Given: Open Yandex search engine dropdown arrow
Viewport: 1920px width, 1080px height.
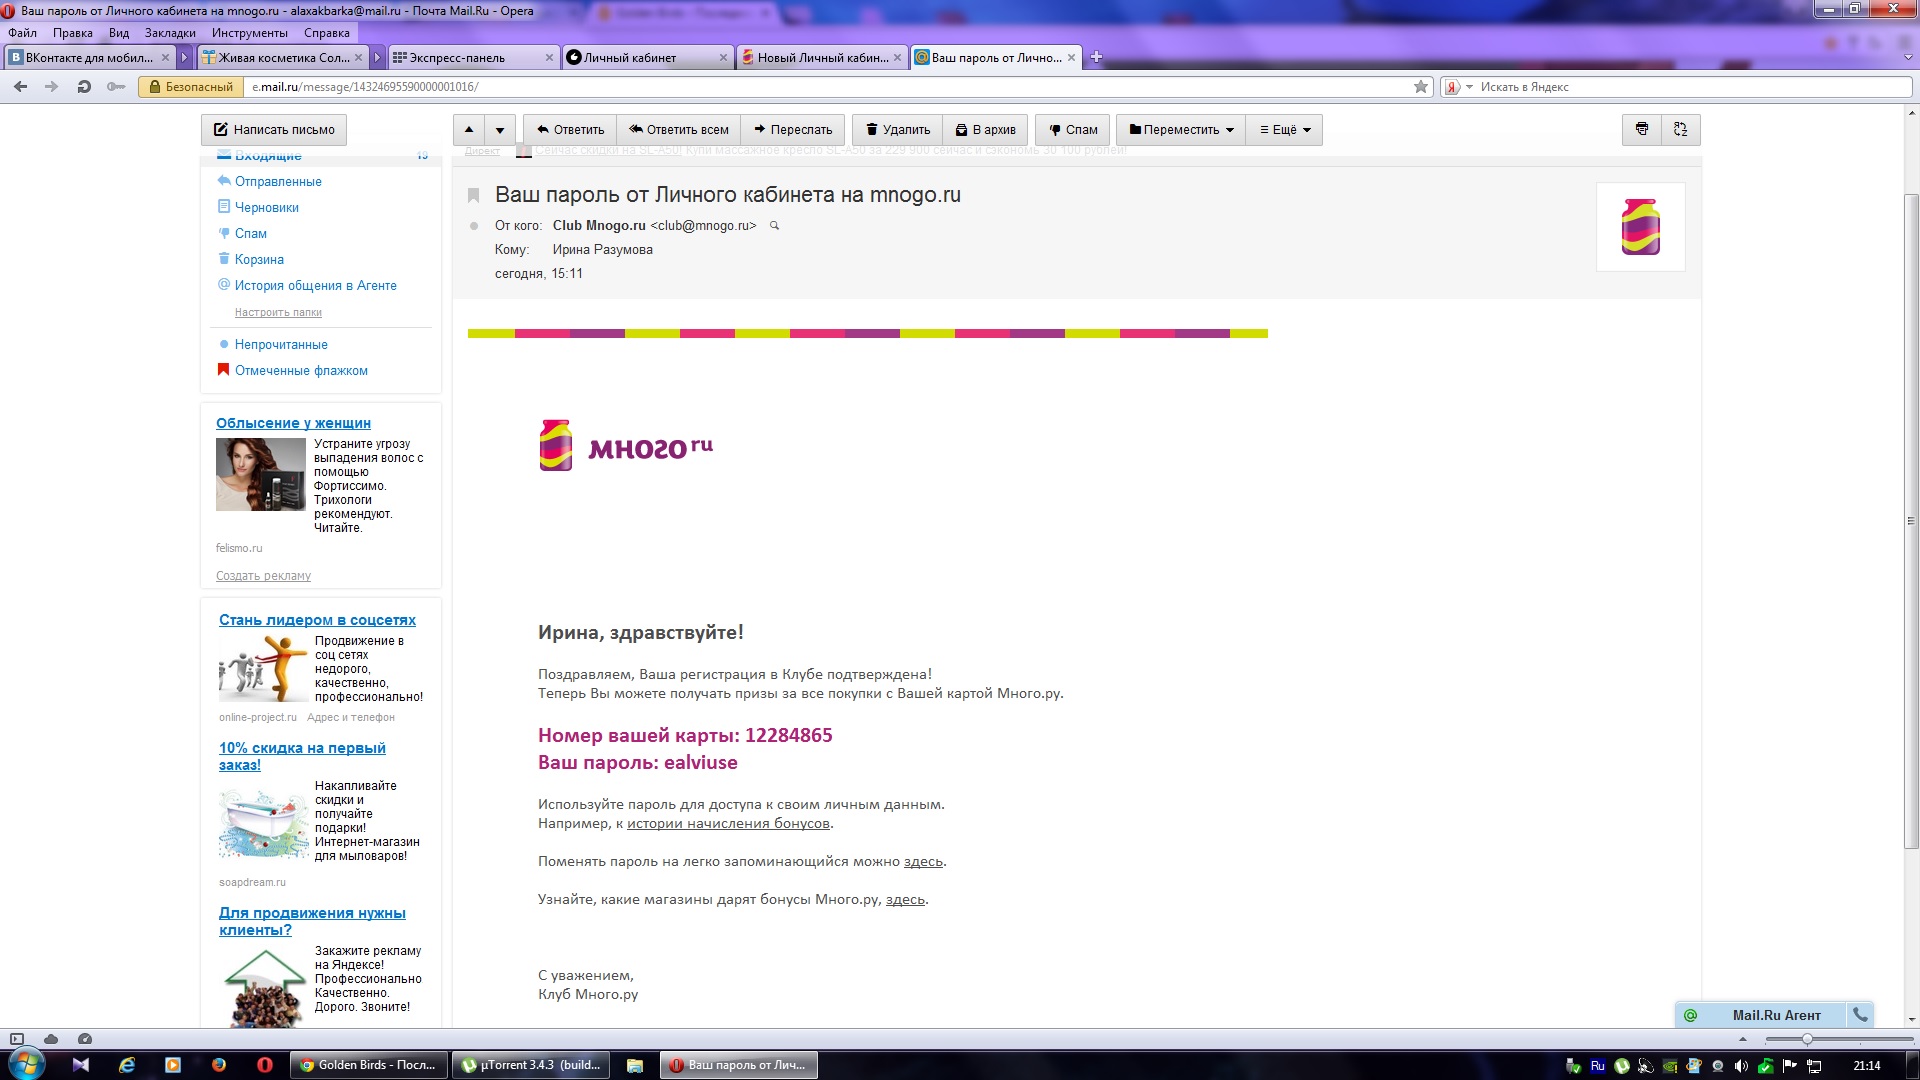Looking at the screenshot, I should click(1469, 87).
